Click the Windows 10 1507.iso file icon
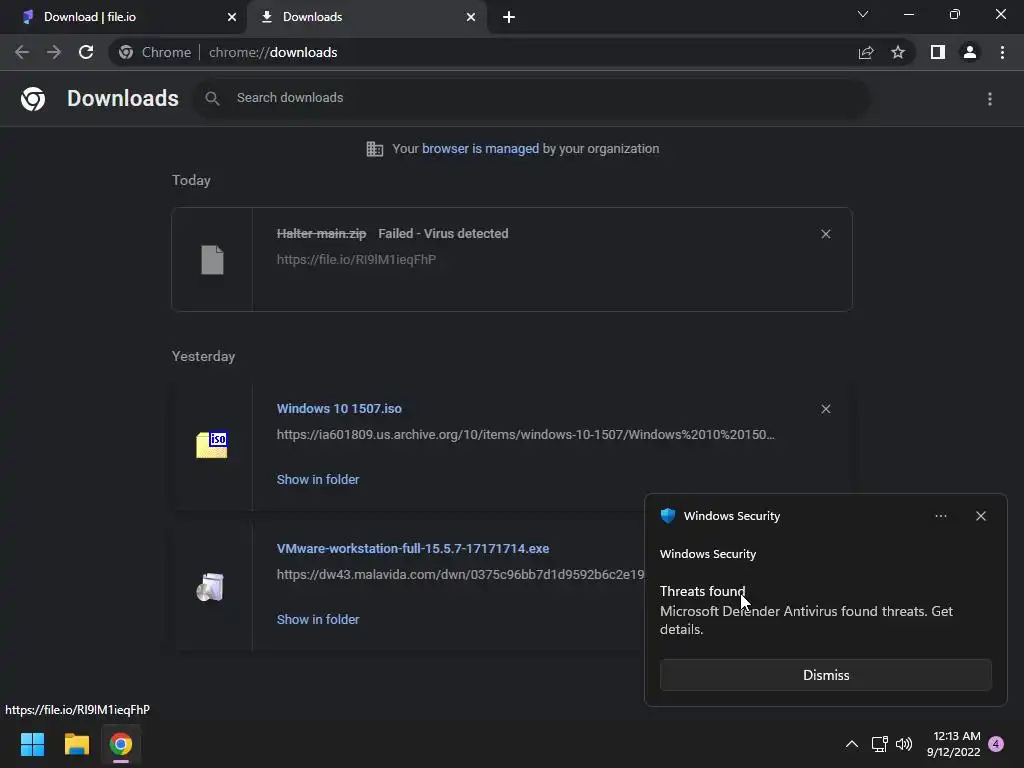The height and width of the screenshot is (768, 1024). (212, 445)
